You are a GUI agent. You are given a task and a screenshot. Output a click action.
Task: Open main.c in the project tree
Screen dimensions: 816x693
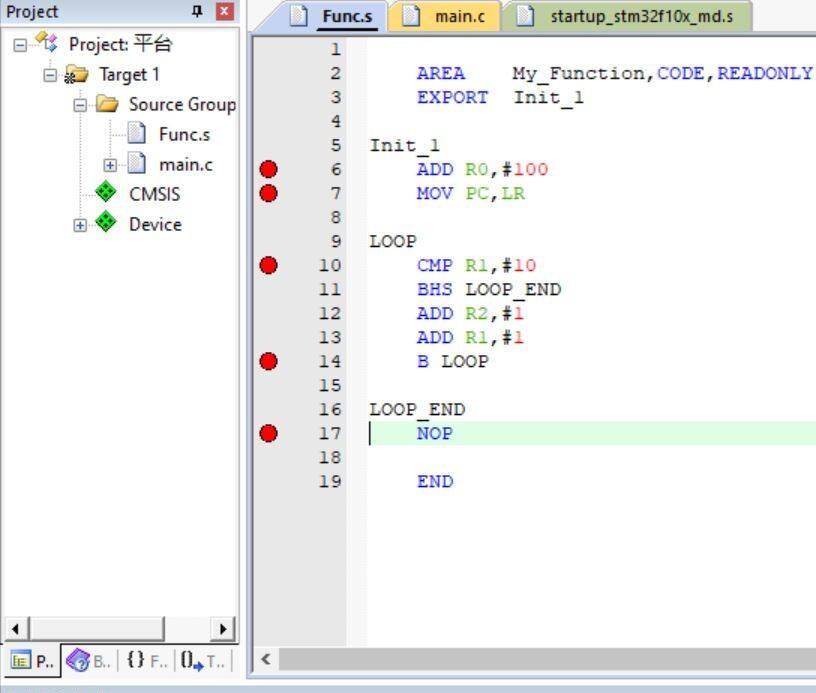[186, 165]
